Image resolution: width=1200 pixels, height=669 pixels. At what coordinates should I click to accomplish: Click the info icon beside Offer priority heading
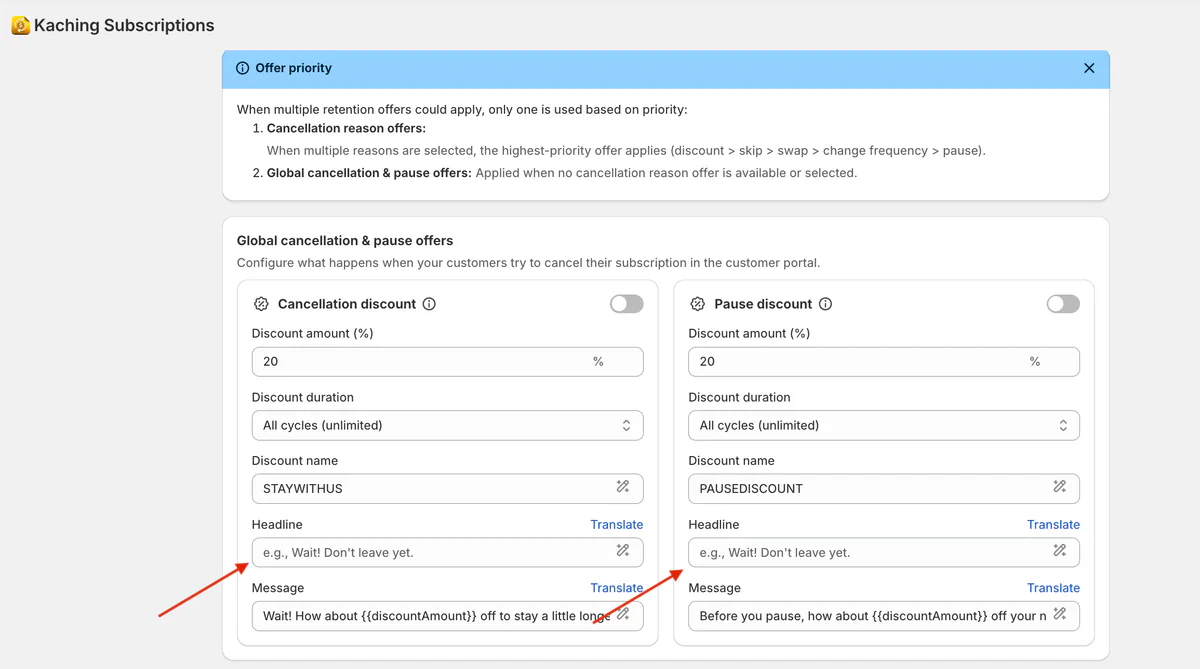point(242,68)
